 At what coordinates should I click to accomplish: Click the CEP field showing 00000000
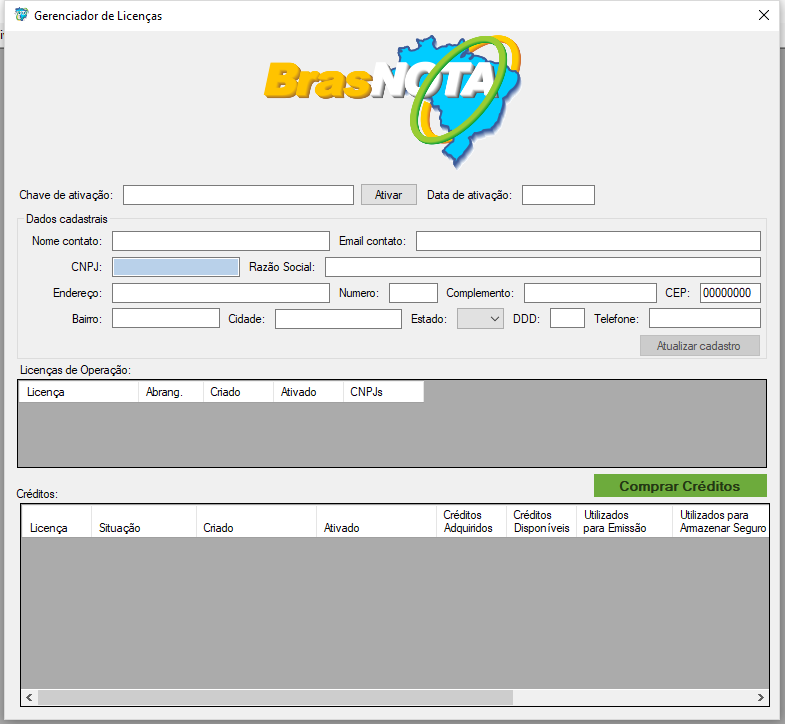[x=730, y=293]
